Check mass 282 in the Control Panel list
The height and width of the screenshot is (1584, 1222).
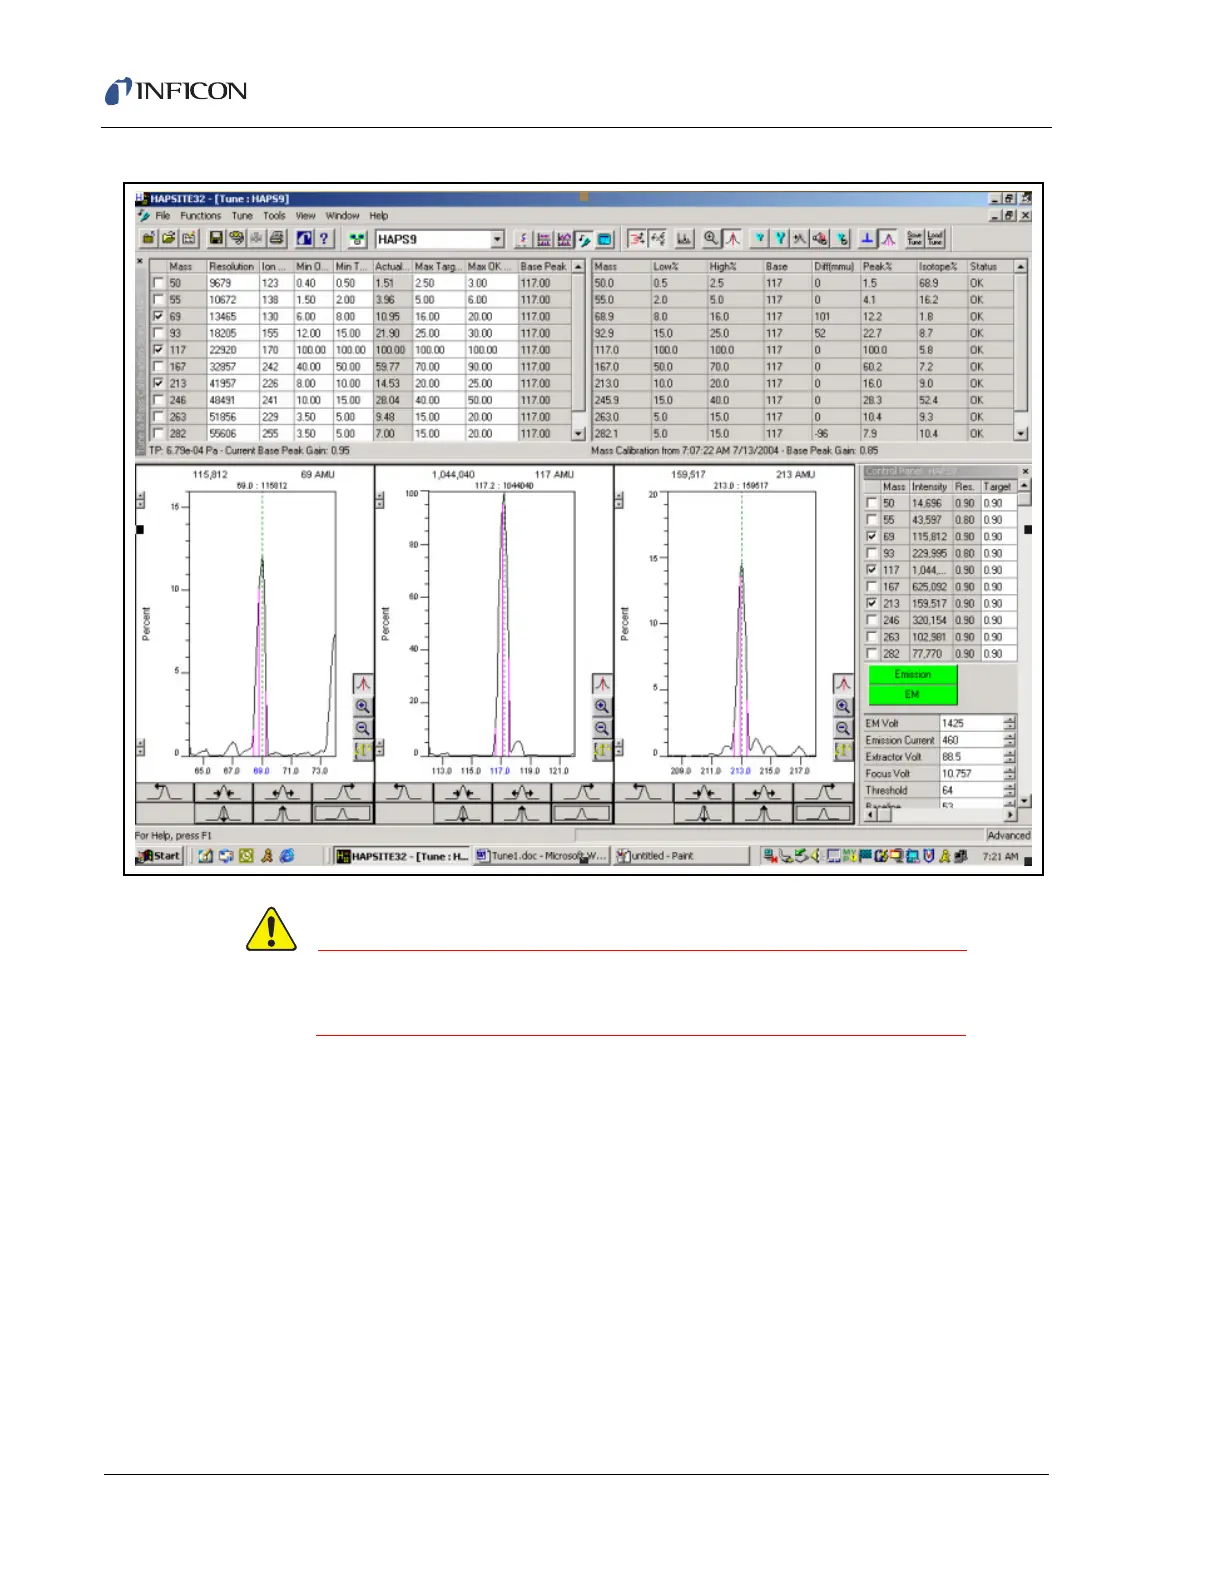872,654
